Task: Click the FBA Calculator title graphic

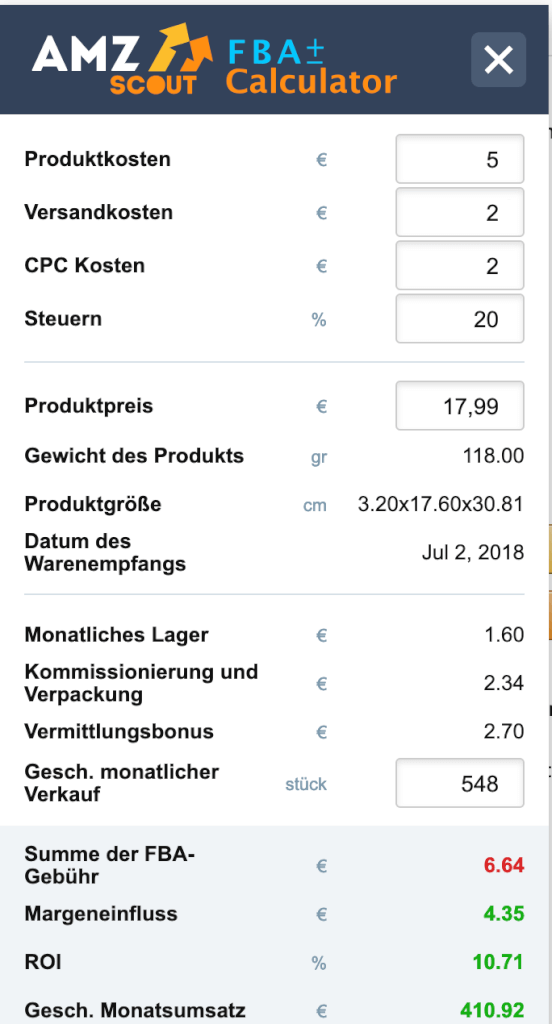Action: point(312,67)
